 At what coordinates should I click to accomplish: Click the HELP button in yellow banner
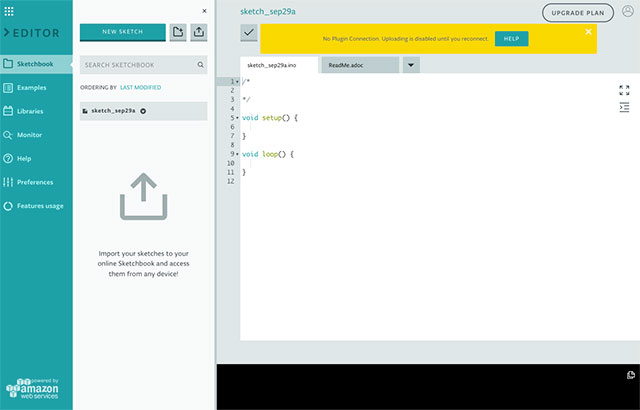click(510, 38)
